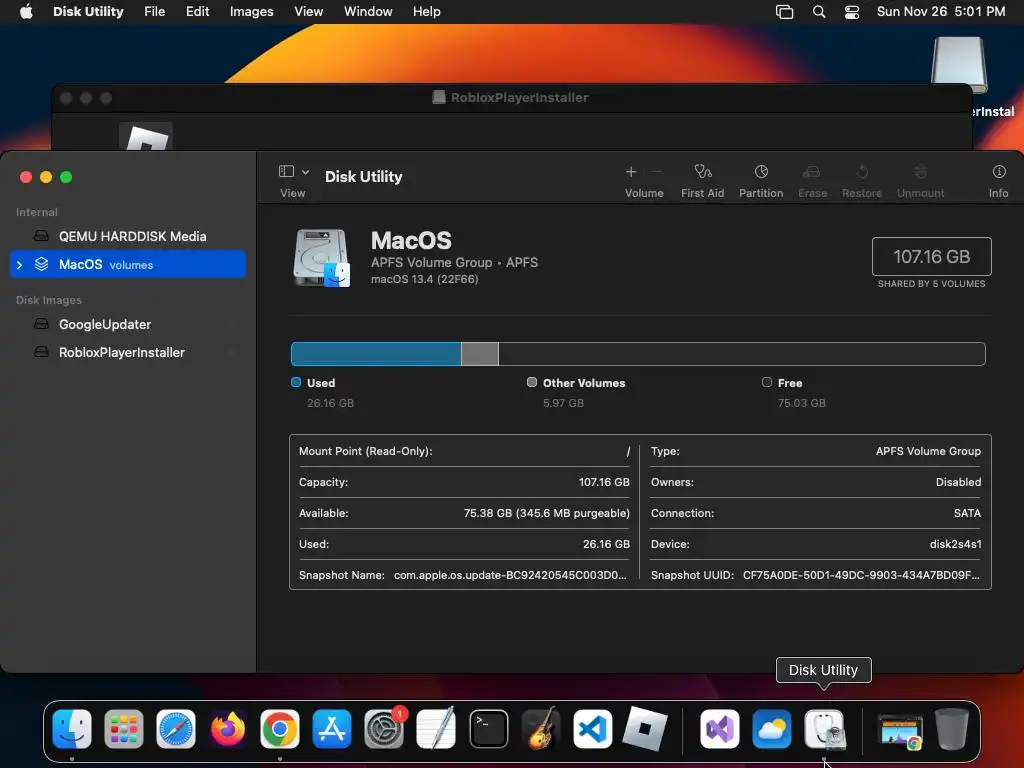Screen dimensions: 1024x768
Task: Select QEMU HARDDISK Media disk
Action: (127, 236)
